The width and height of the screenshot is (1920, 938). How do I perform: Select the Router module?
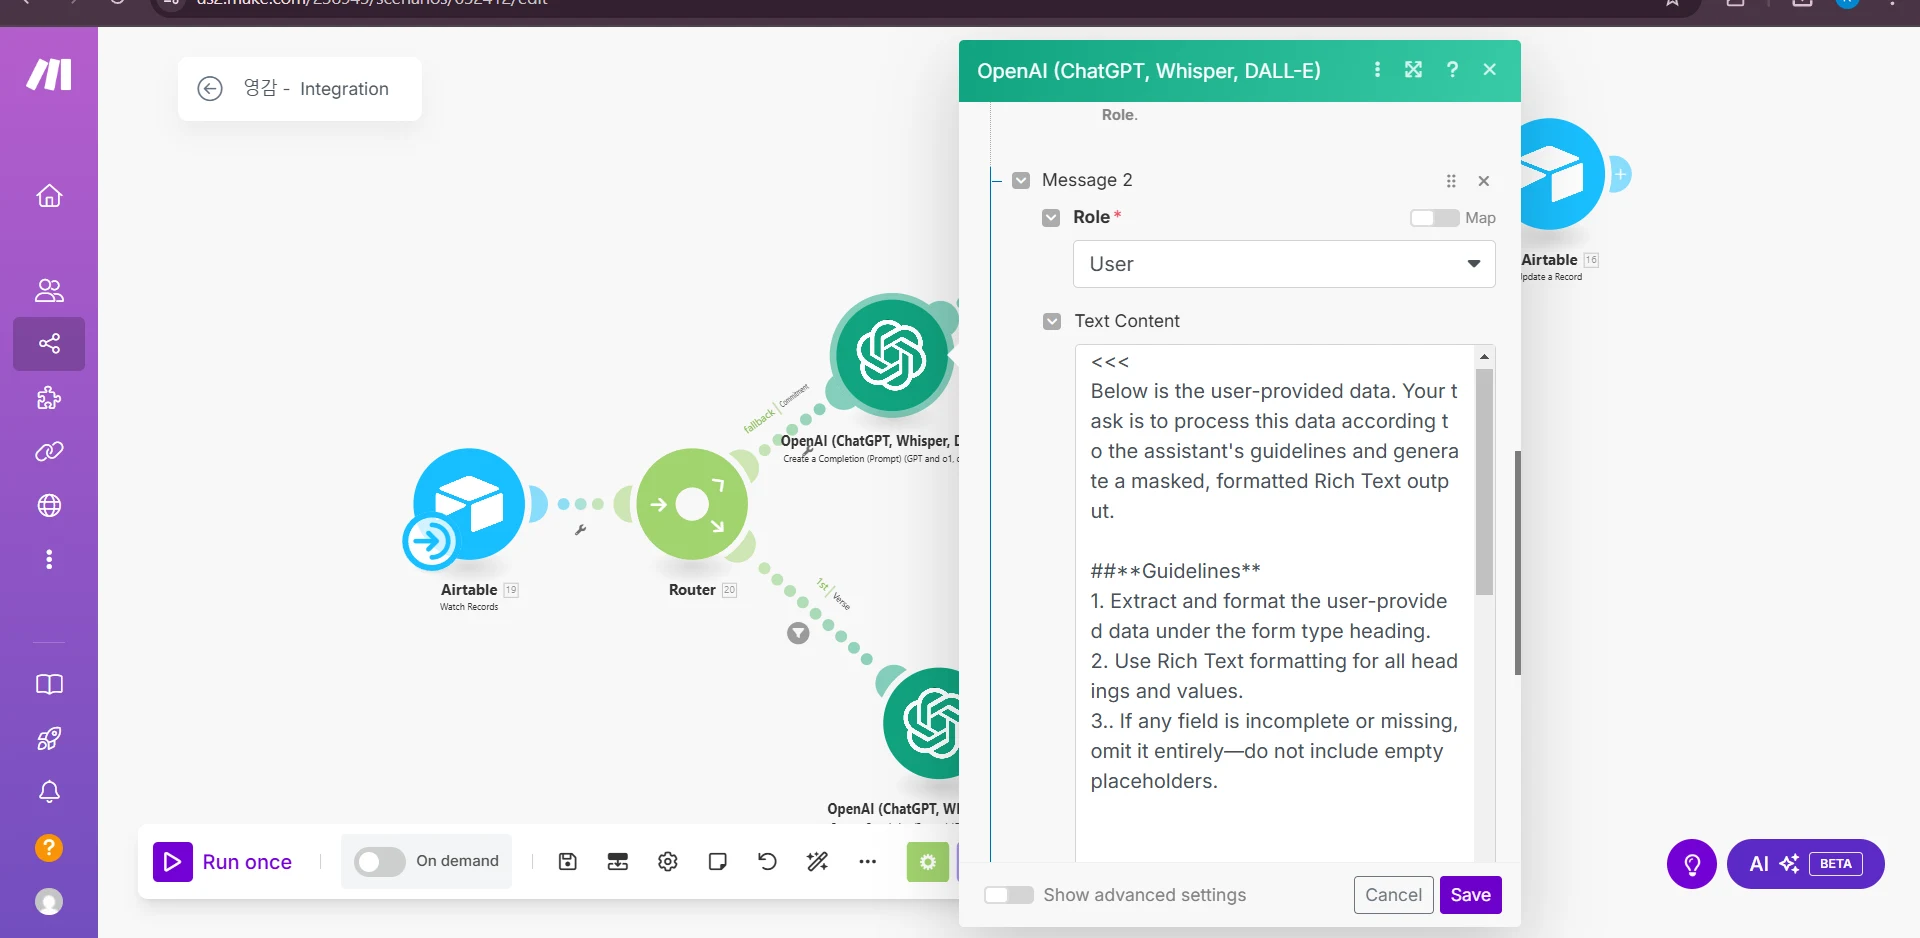point(692,505)
